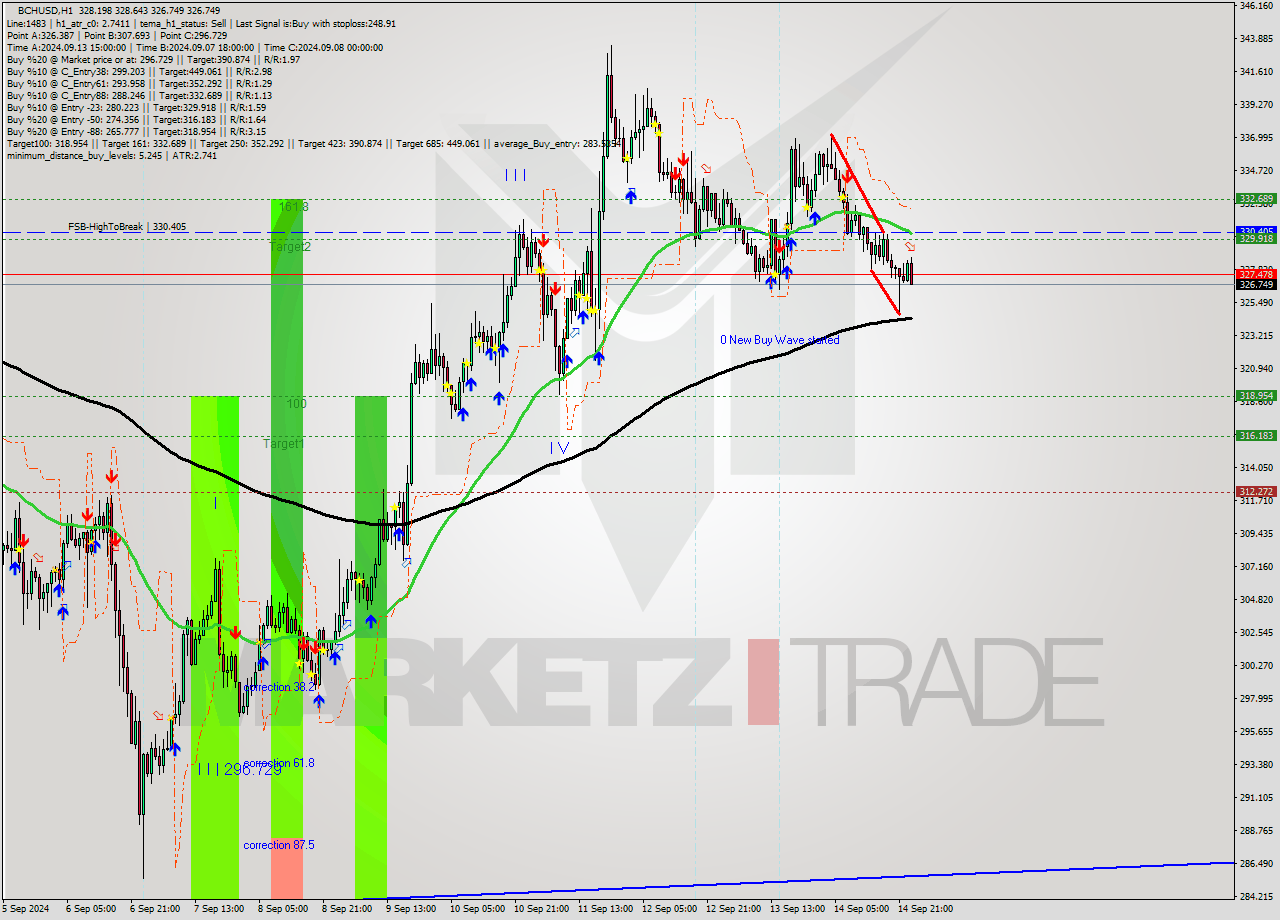Click the 286.490 price axis value
Viewport: 1280px width, 920px height.
(1256, 864)
